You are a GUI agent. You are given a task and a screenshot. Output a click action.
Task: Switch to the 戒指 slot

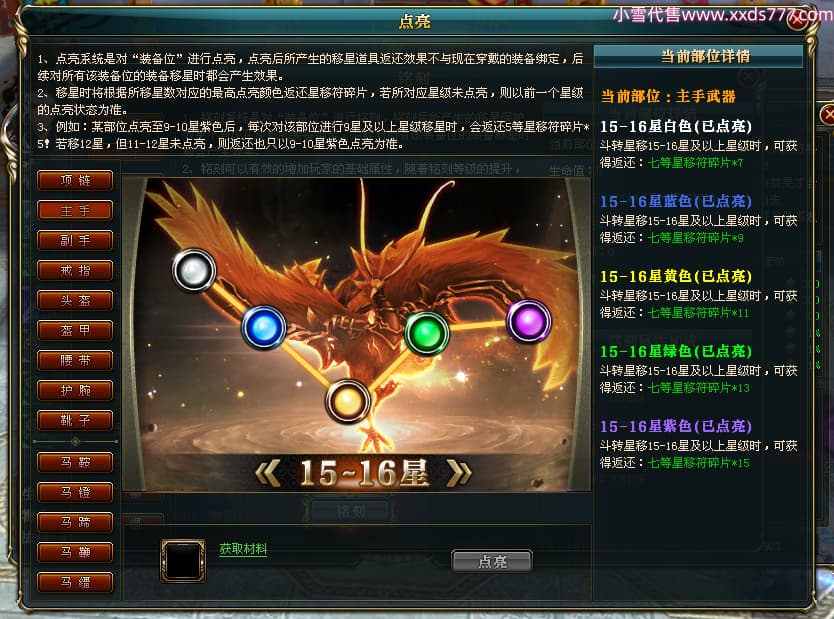pyautogui.click(x=75, y=270)
